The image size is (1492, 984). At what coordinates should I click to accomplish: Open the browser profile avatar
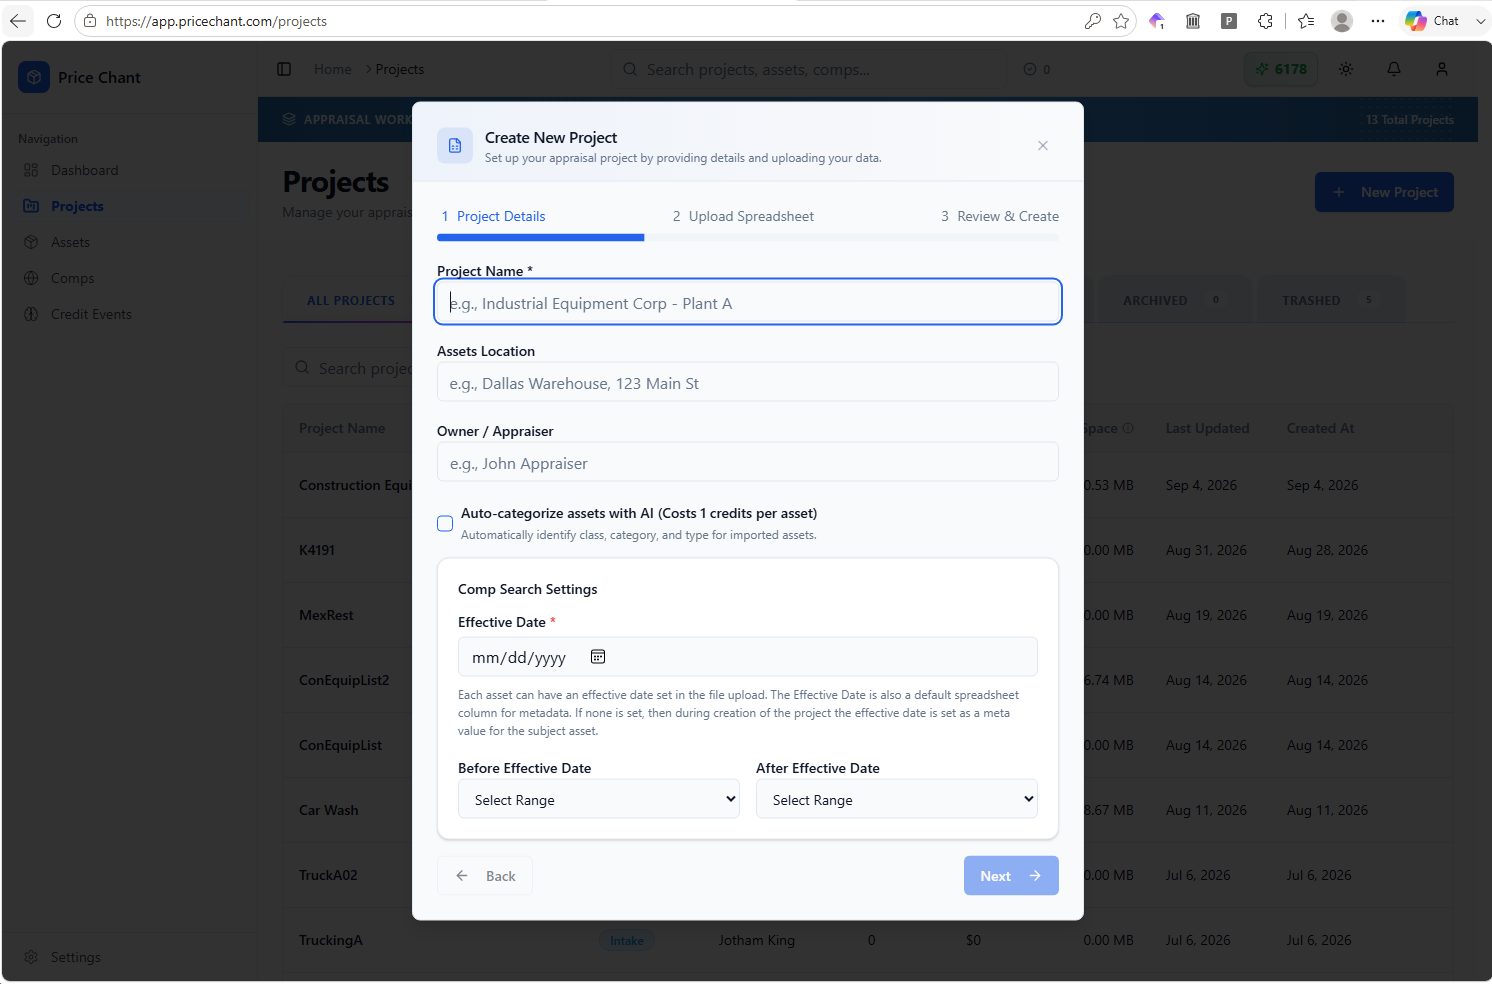pos(1342,21)
